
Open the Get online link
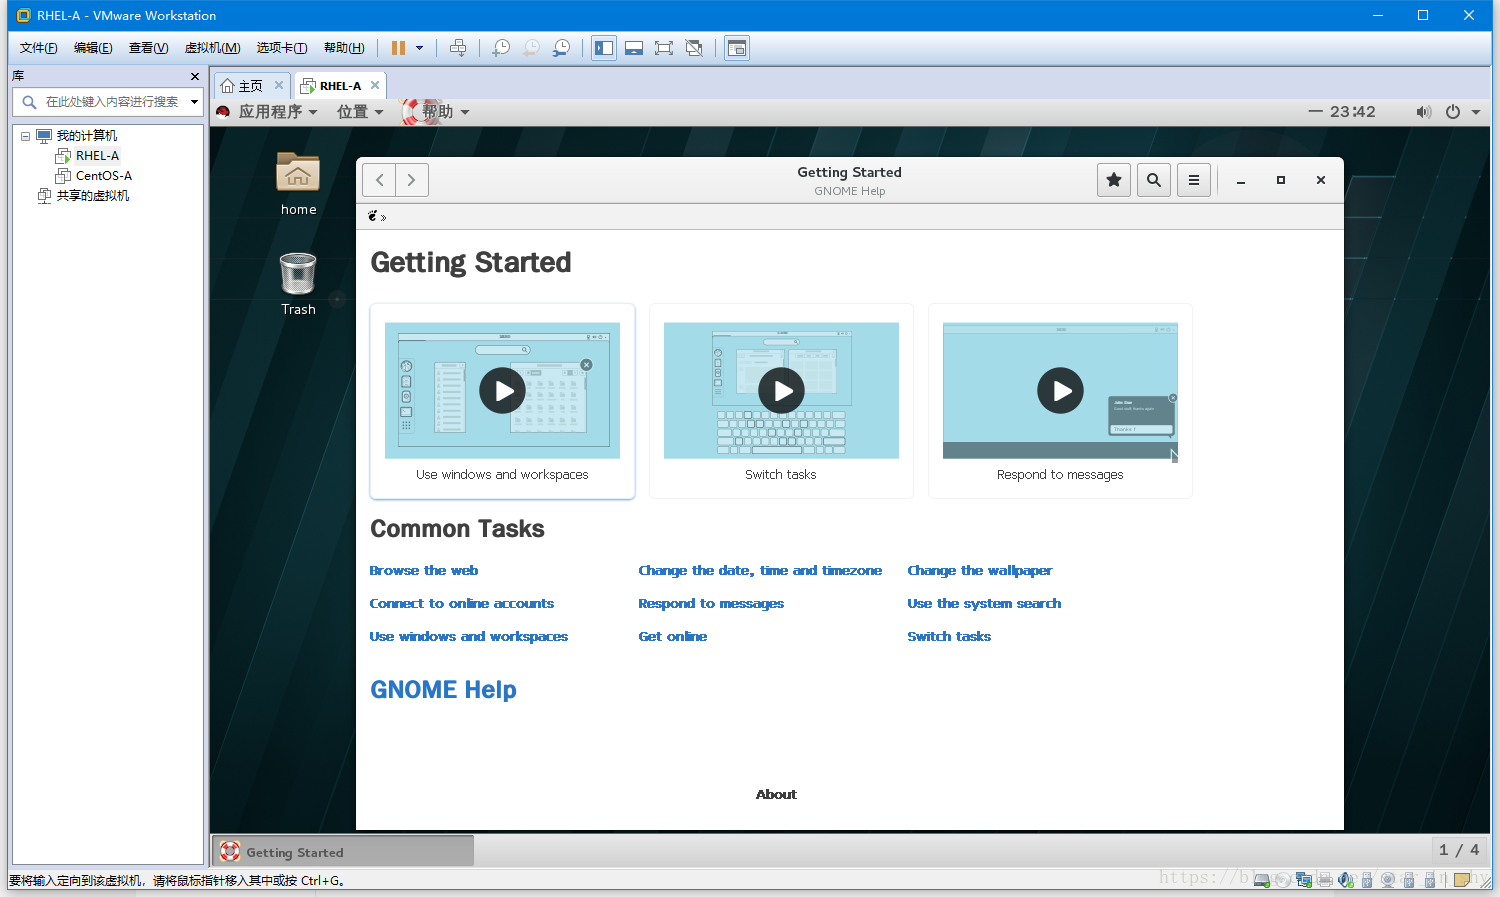[673, 637]
